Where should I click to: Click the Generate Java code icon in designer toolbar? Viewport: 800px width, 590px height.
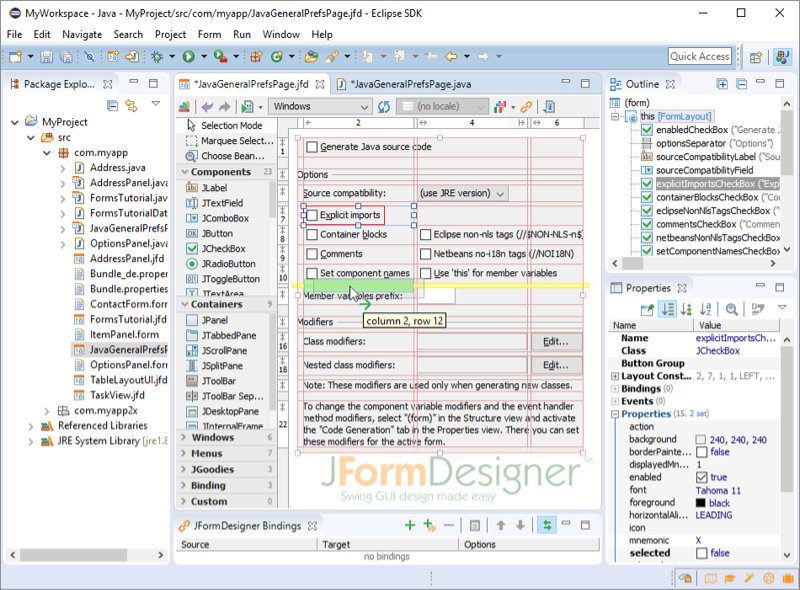pyautogui.click(x=549, y=107)
